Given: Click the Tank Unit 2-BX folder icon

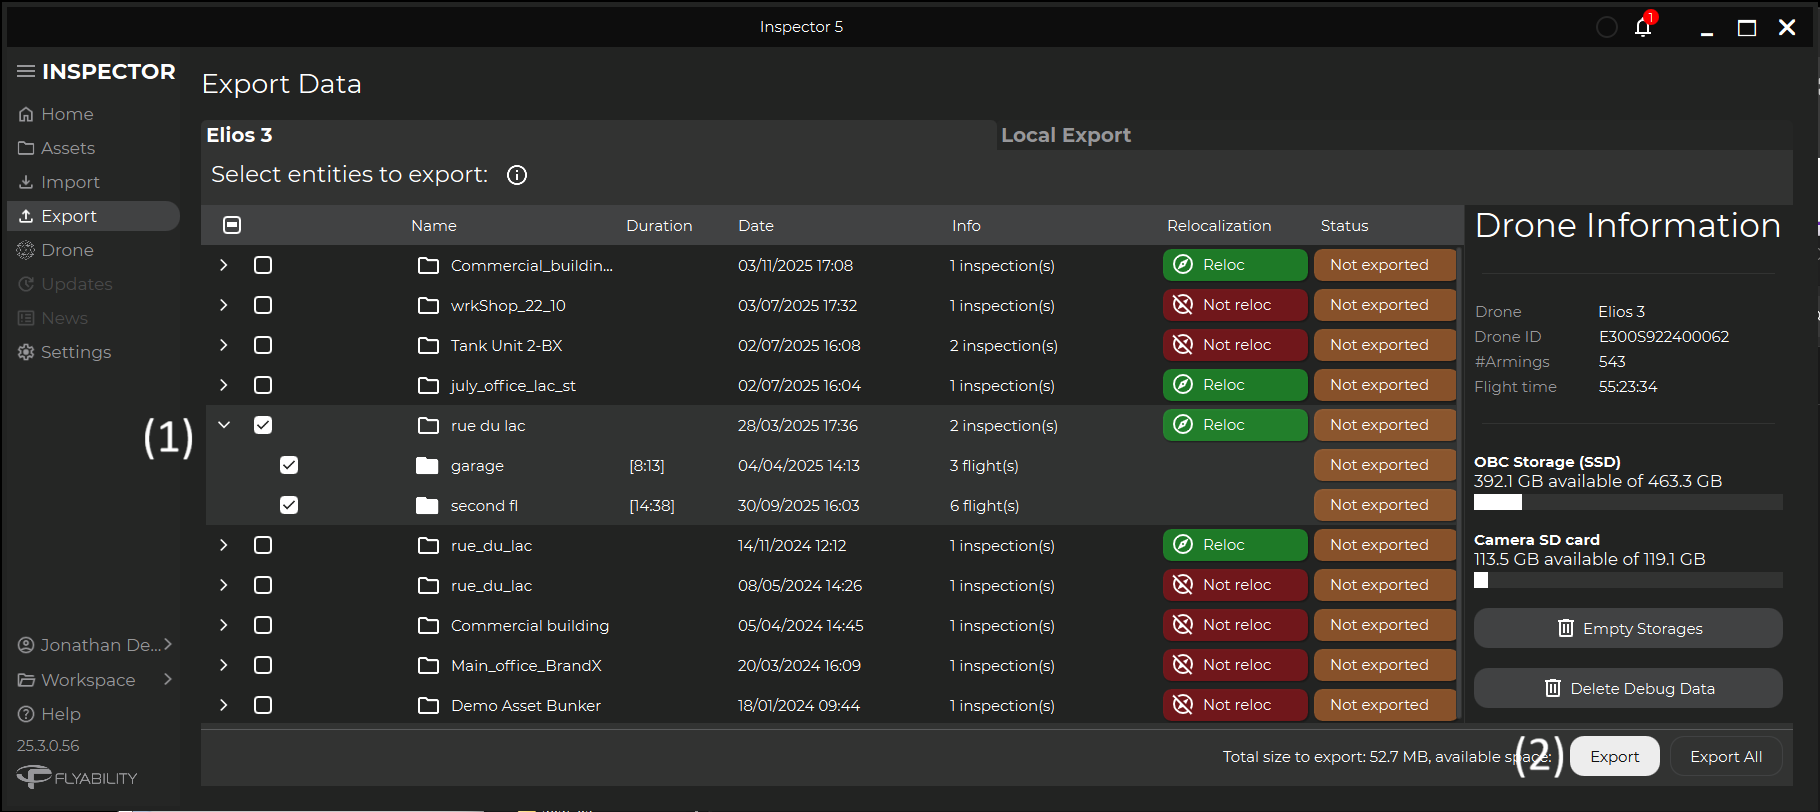Looking at the screenshot, I should [428, 345].
